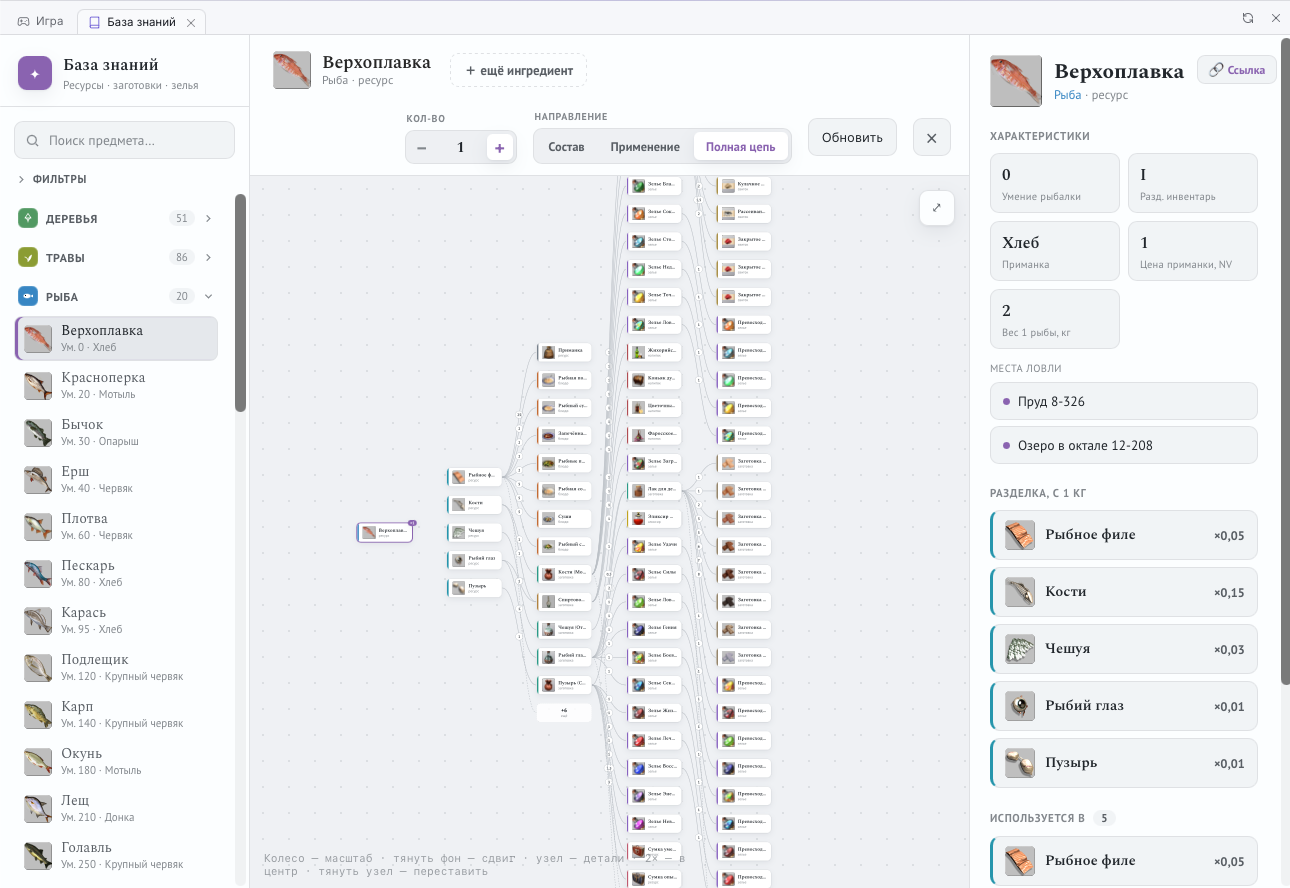Click the Травы category icon

tap(28, 257)
